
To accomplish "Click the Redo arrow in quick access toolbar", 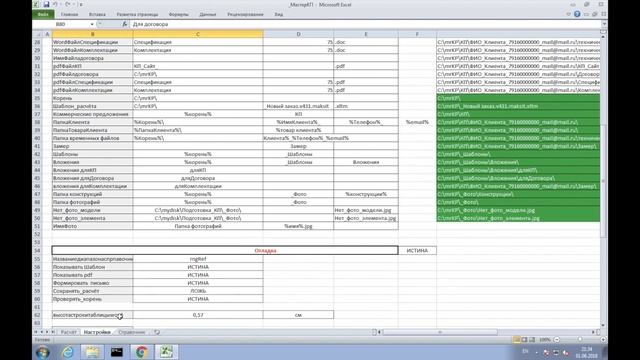I will (68, 4).
